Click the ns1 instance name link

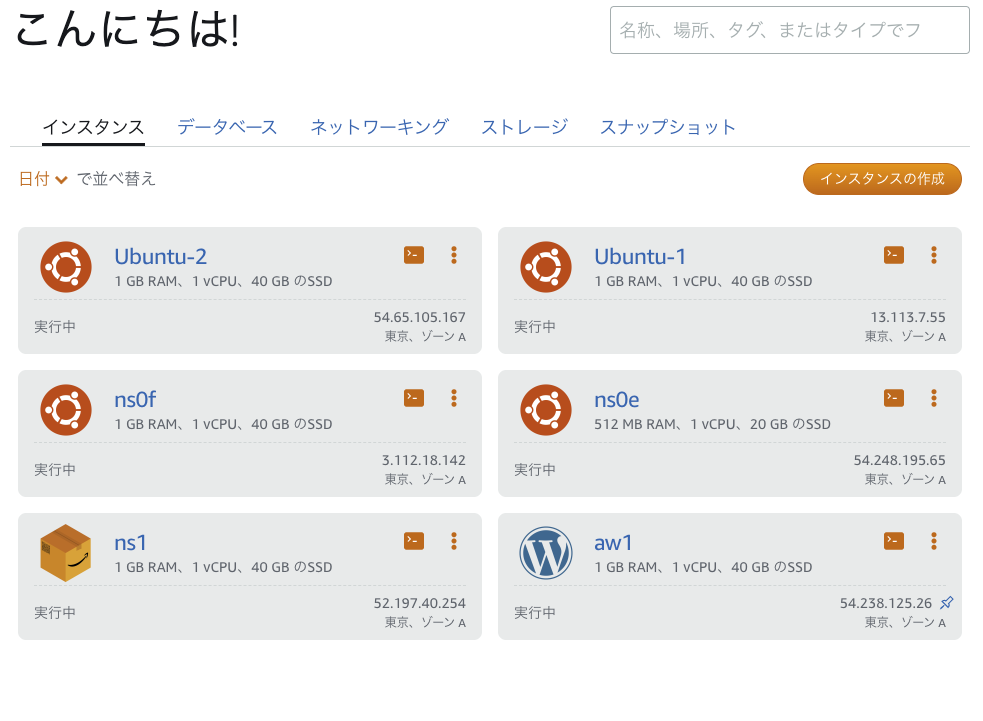(x=131, y=543)
